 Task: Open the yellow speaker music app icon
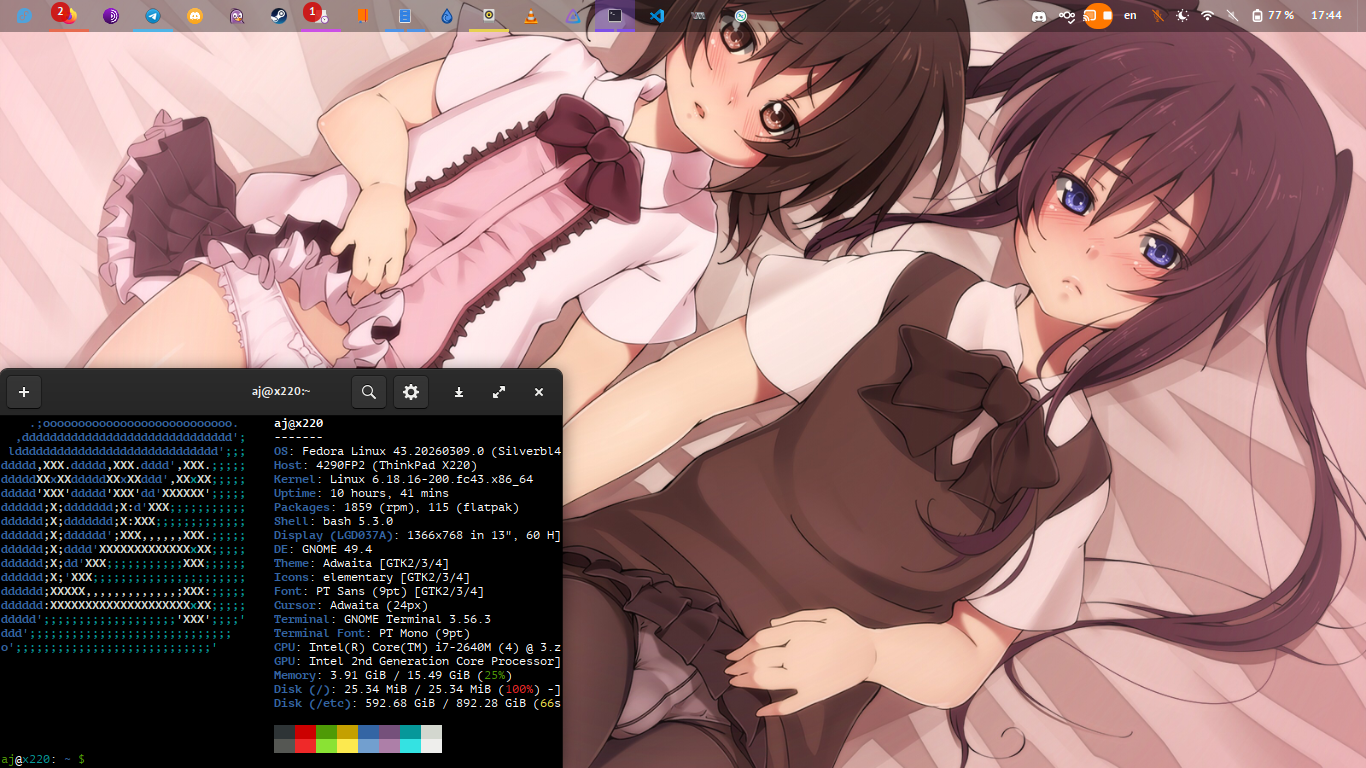point(488,16)
